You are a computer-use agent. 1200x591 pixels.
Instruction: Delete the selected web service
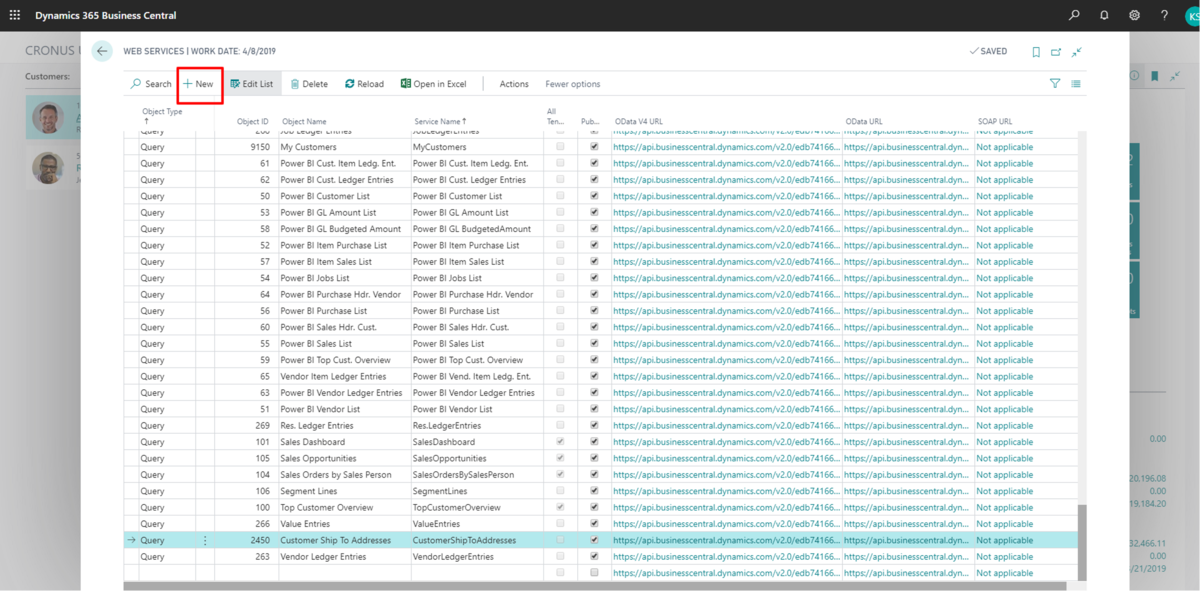309,84
